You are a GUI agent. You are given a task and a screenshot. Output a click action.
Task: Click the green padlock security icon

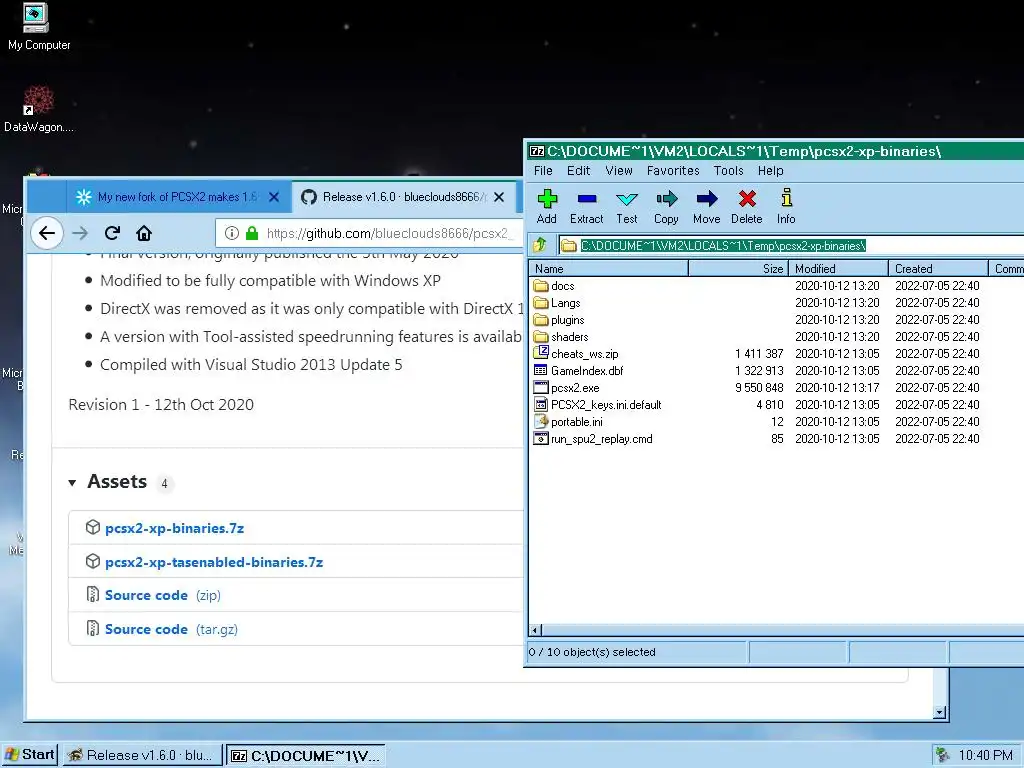coord(252,233)
